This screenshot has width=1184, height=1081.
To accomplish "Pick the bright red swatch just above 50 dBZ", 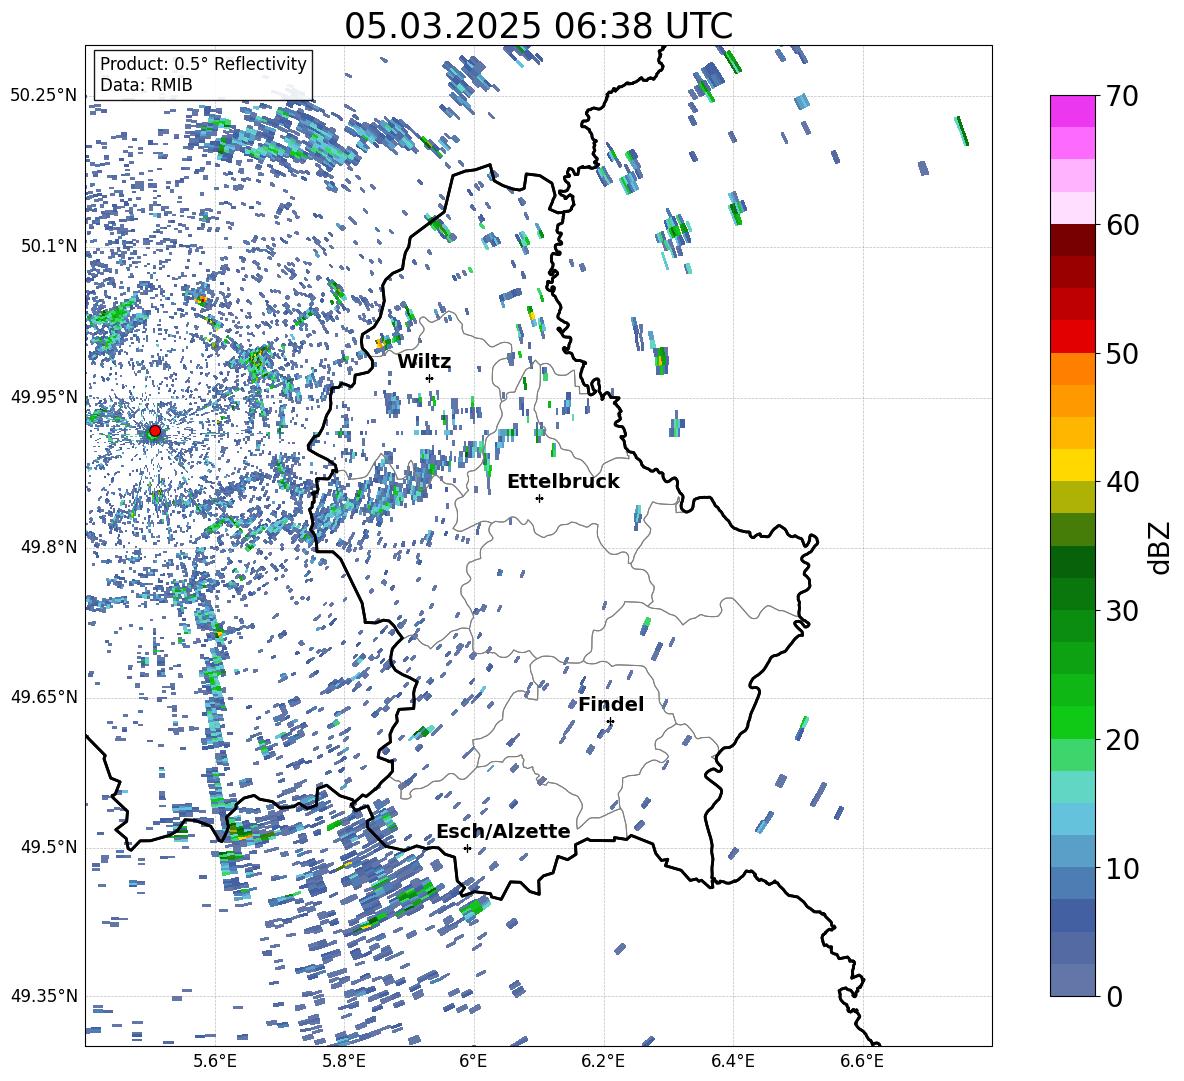I will click(x=1072, y=337).
